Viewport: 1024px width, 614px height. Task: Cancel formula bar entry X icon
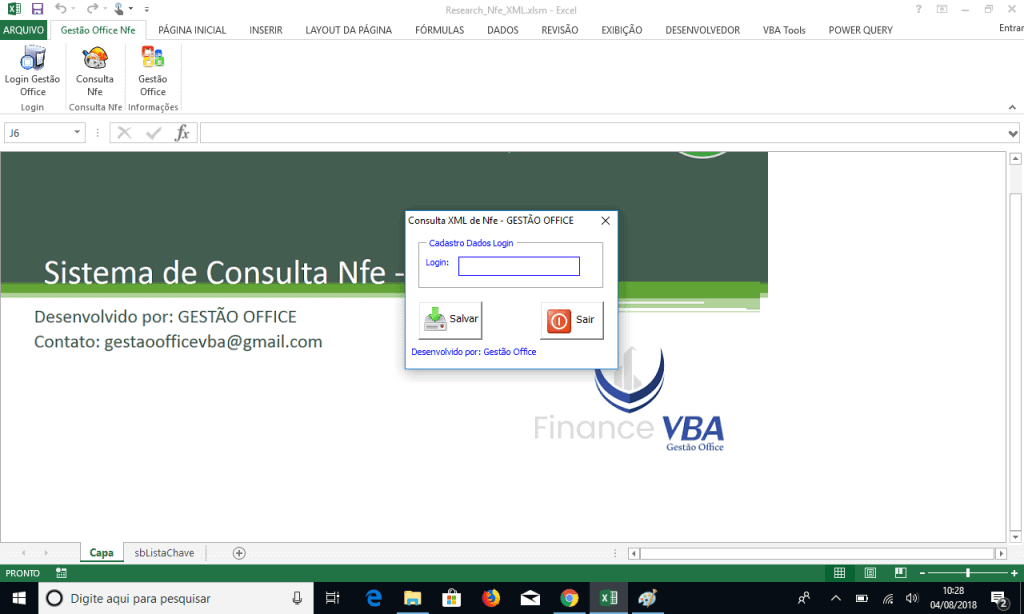(124, 133)
